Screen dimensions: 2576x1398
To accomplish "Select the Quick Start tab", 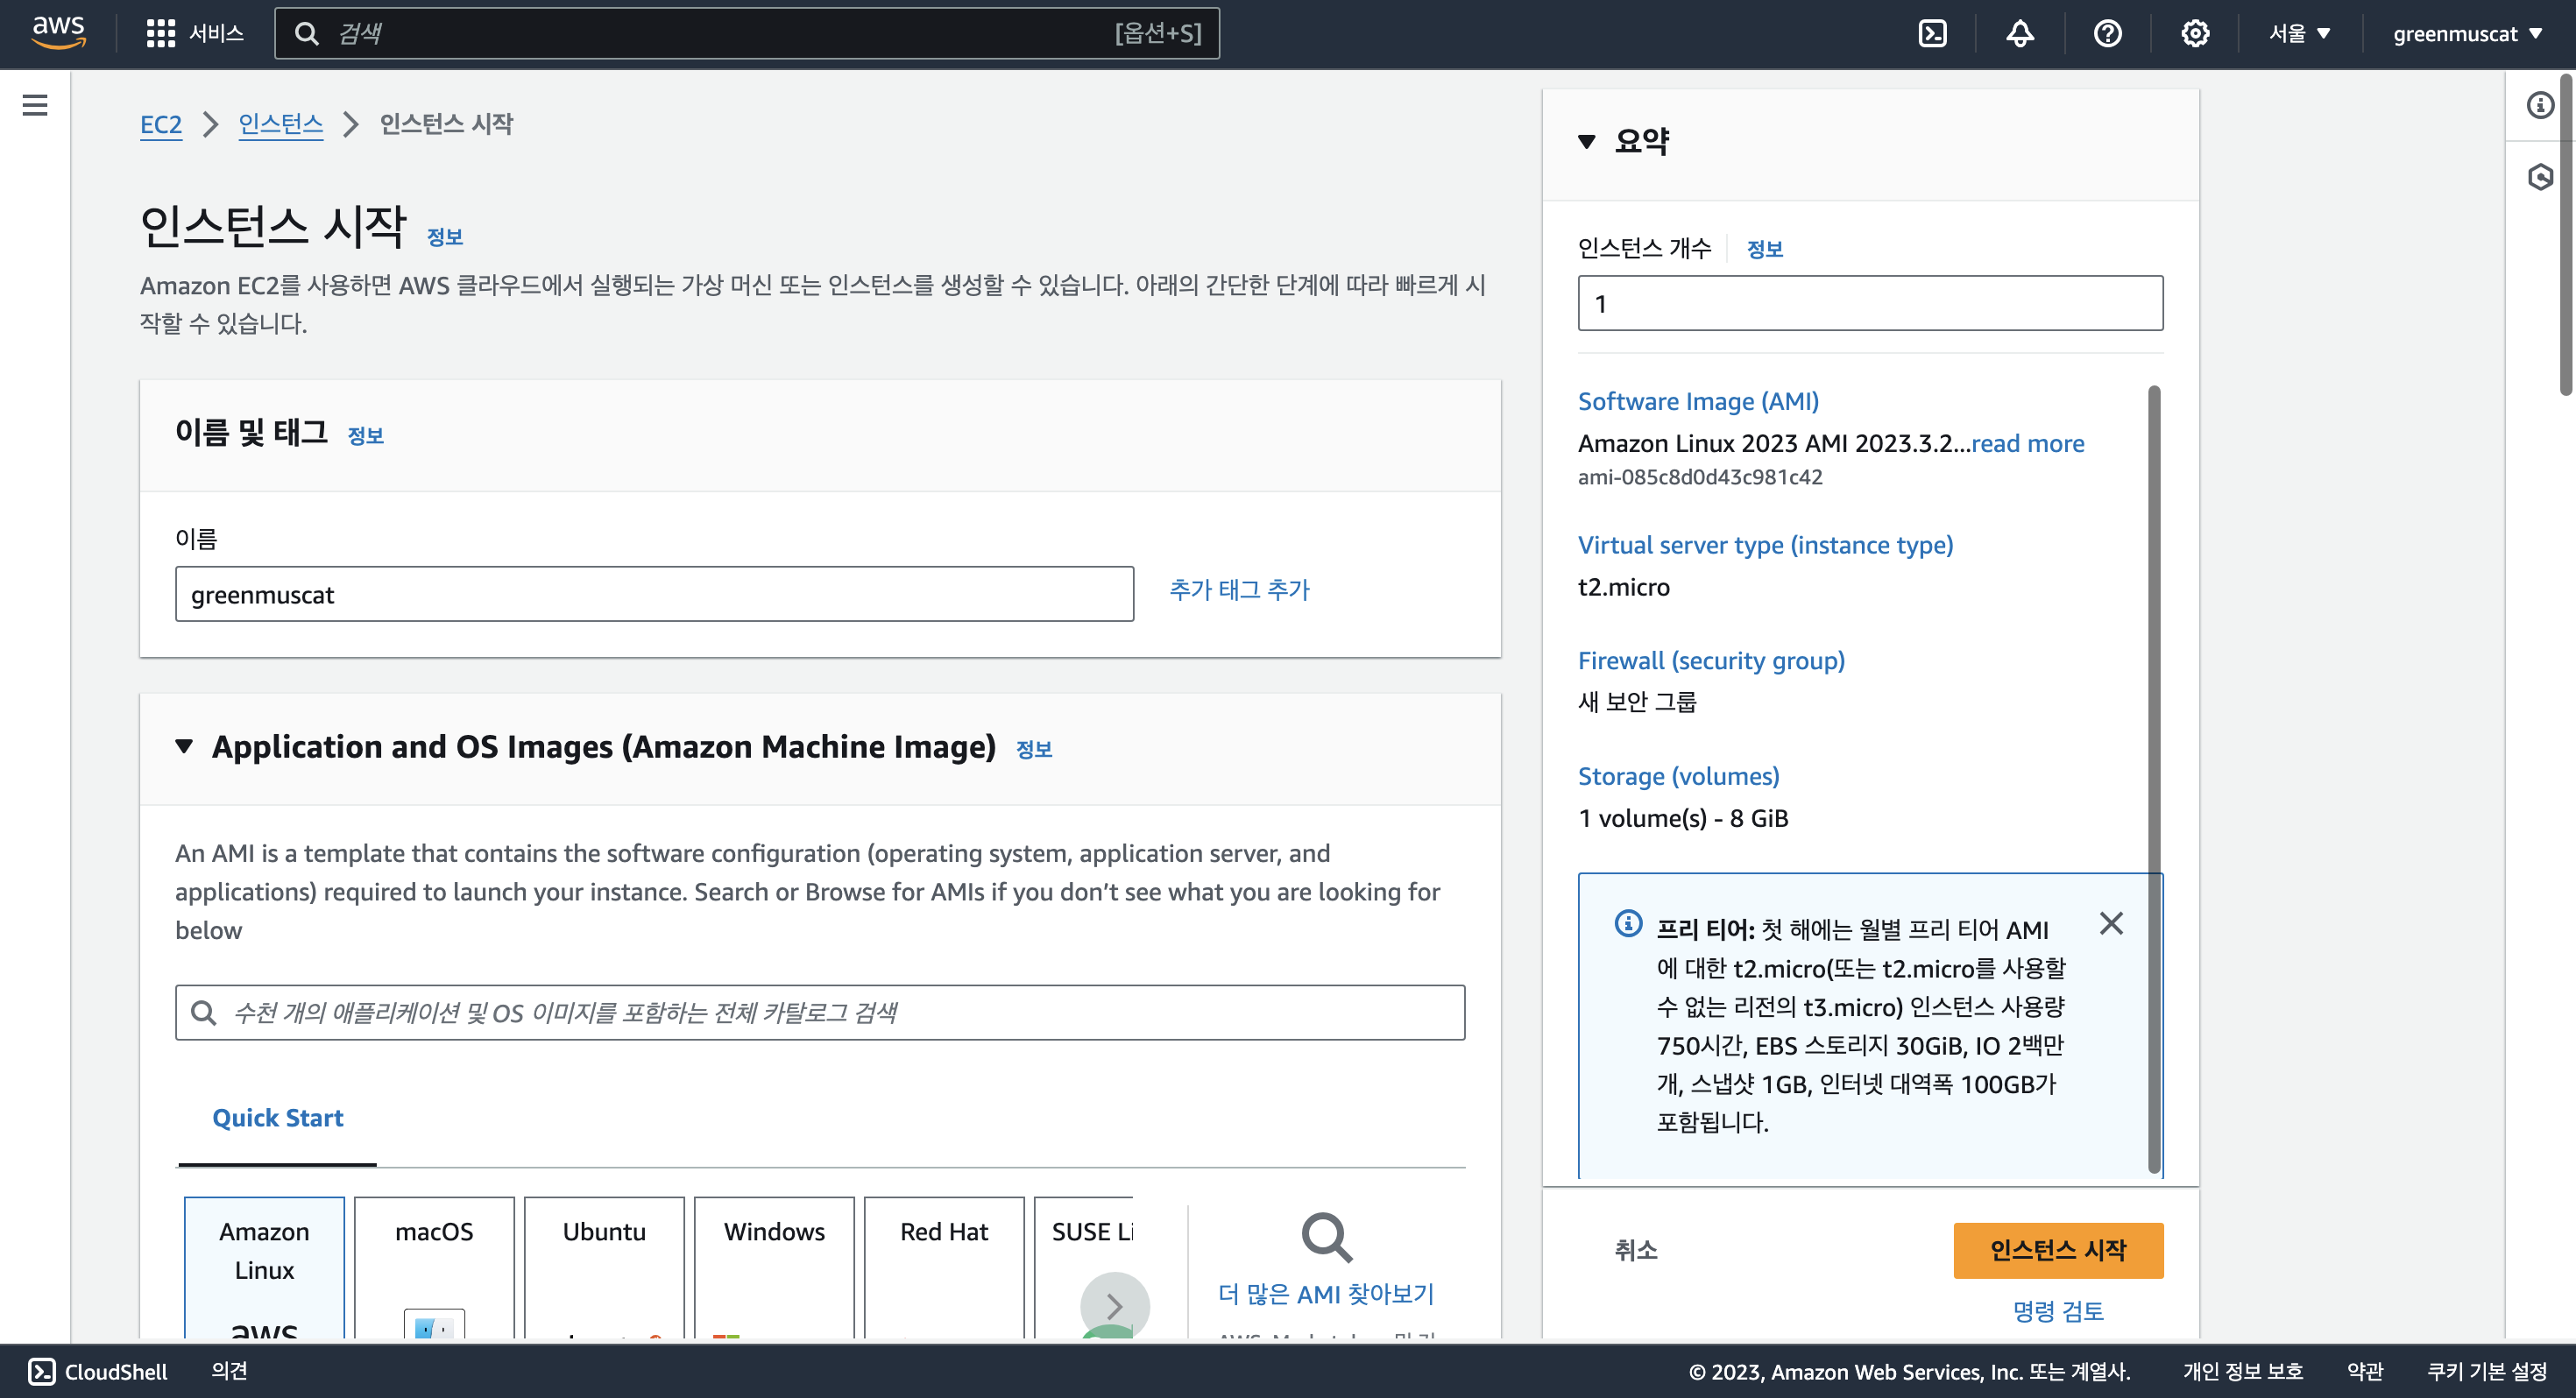I will pos(277,1118).
